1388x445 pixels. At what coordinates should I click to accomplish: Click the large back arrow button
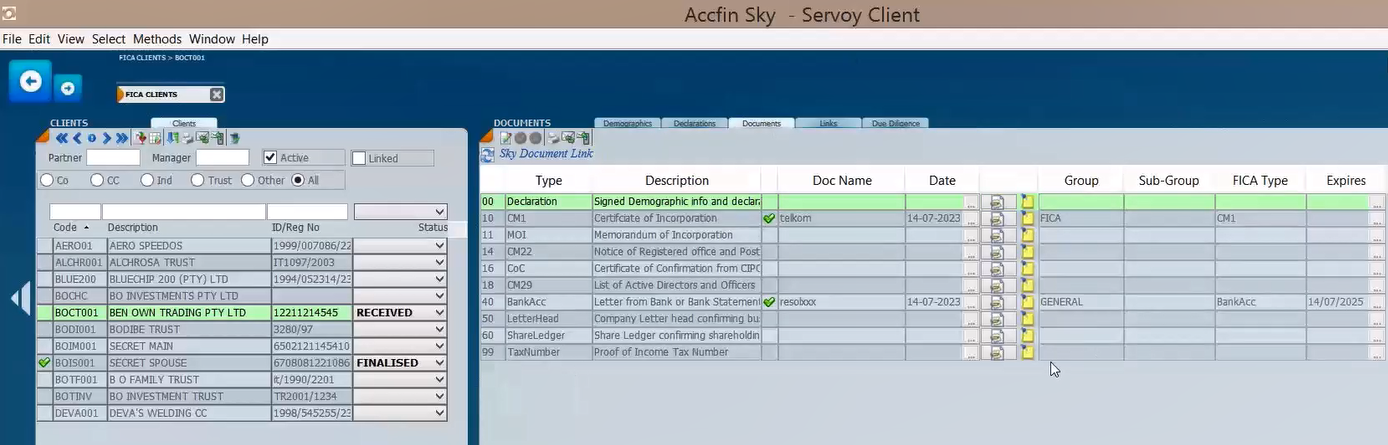point(30,81)
